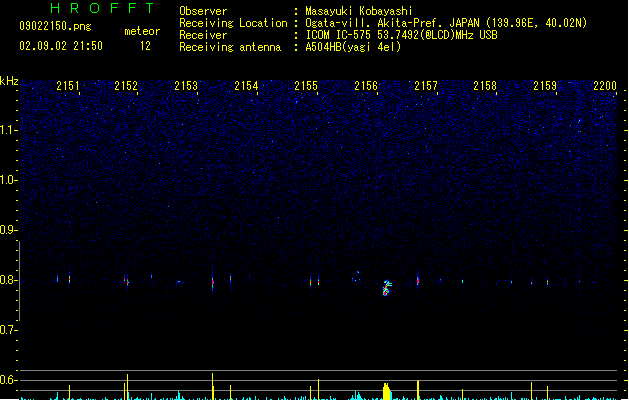Click the HROFFT title text
Screen dimensions: 629x400
point(102,8)
